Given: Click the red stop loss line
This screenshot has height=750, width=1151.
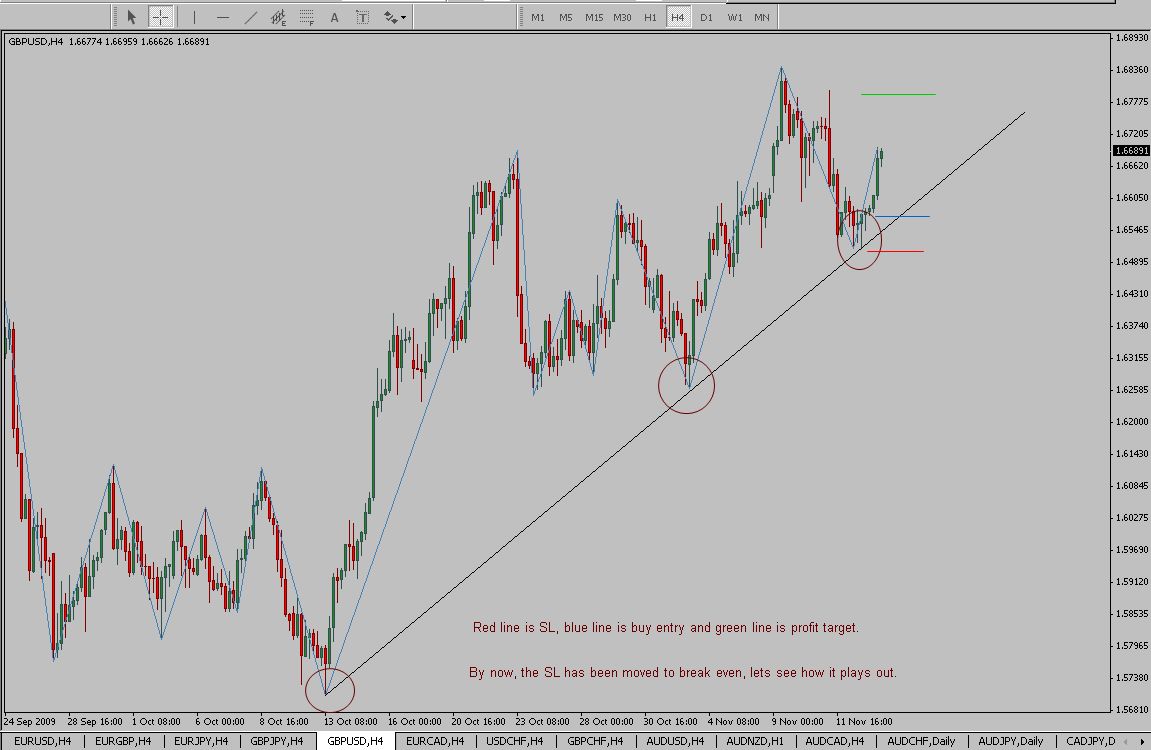Looking at the screenshot, I should click(x=900, y=251).
